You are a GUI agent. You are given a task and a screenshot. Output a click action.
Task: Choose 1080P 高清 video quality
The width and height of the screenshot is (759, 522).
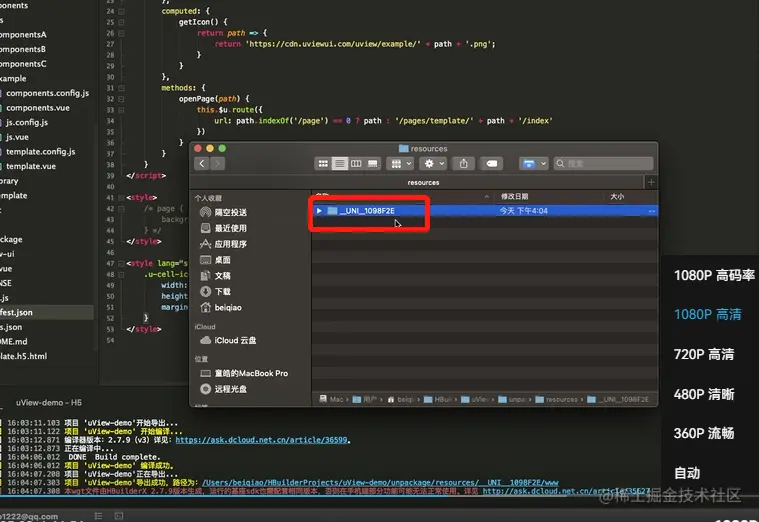[x=707, y=315]
